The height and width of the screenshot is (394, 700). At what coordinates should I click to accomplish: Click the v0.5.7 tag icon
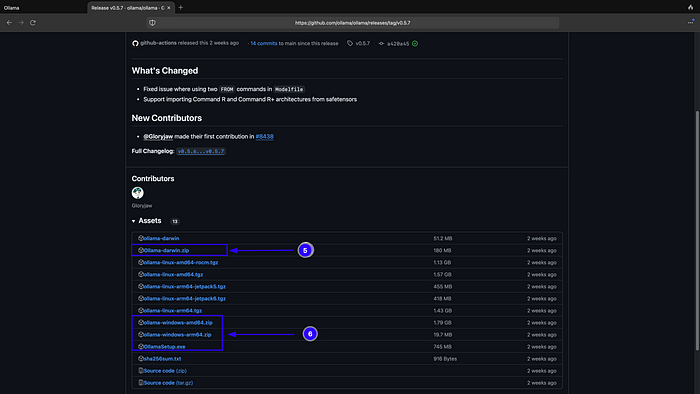(350, 43)
